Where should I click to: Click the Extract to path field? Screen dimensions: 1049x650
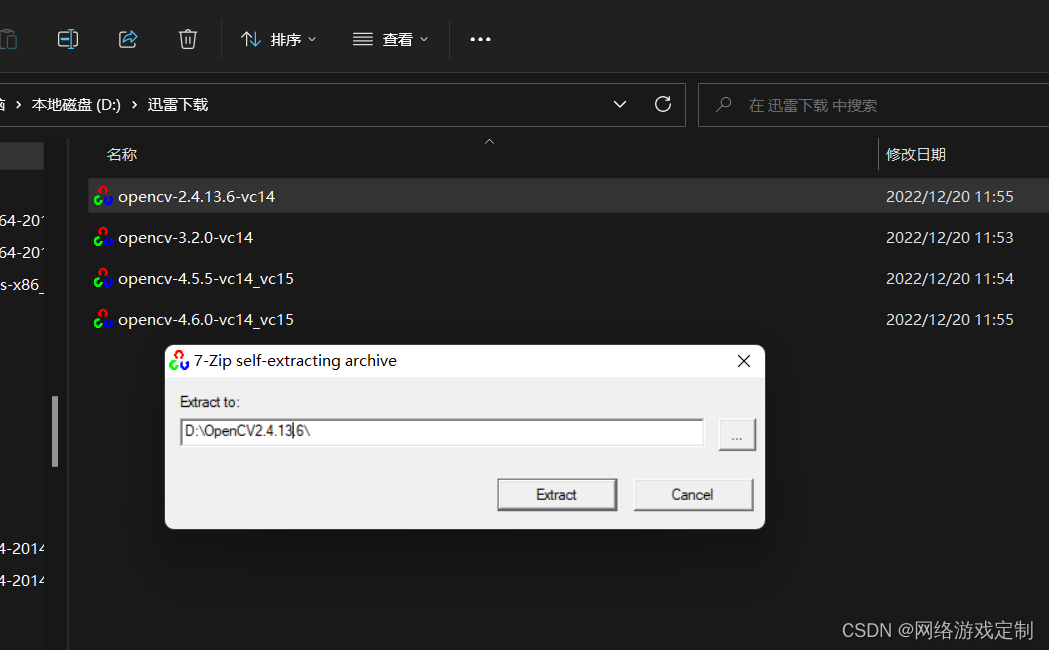pos(442,431)
